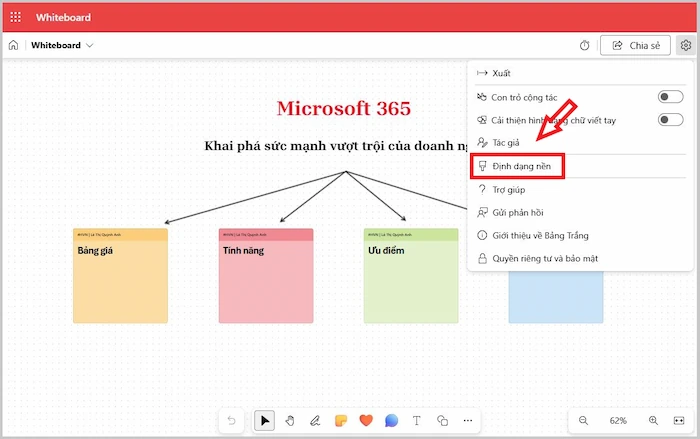Open the Trợ giúp help item
Viewport: 700px width, 439px height.
[x=580, y=190]
